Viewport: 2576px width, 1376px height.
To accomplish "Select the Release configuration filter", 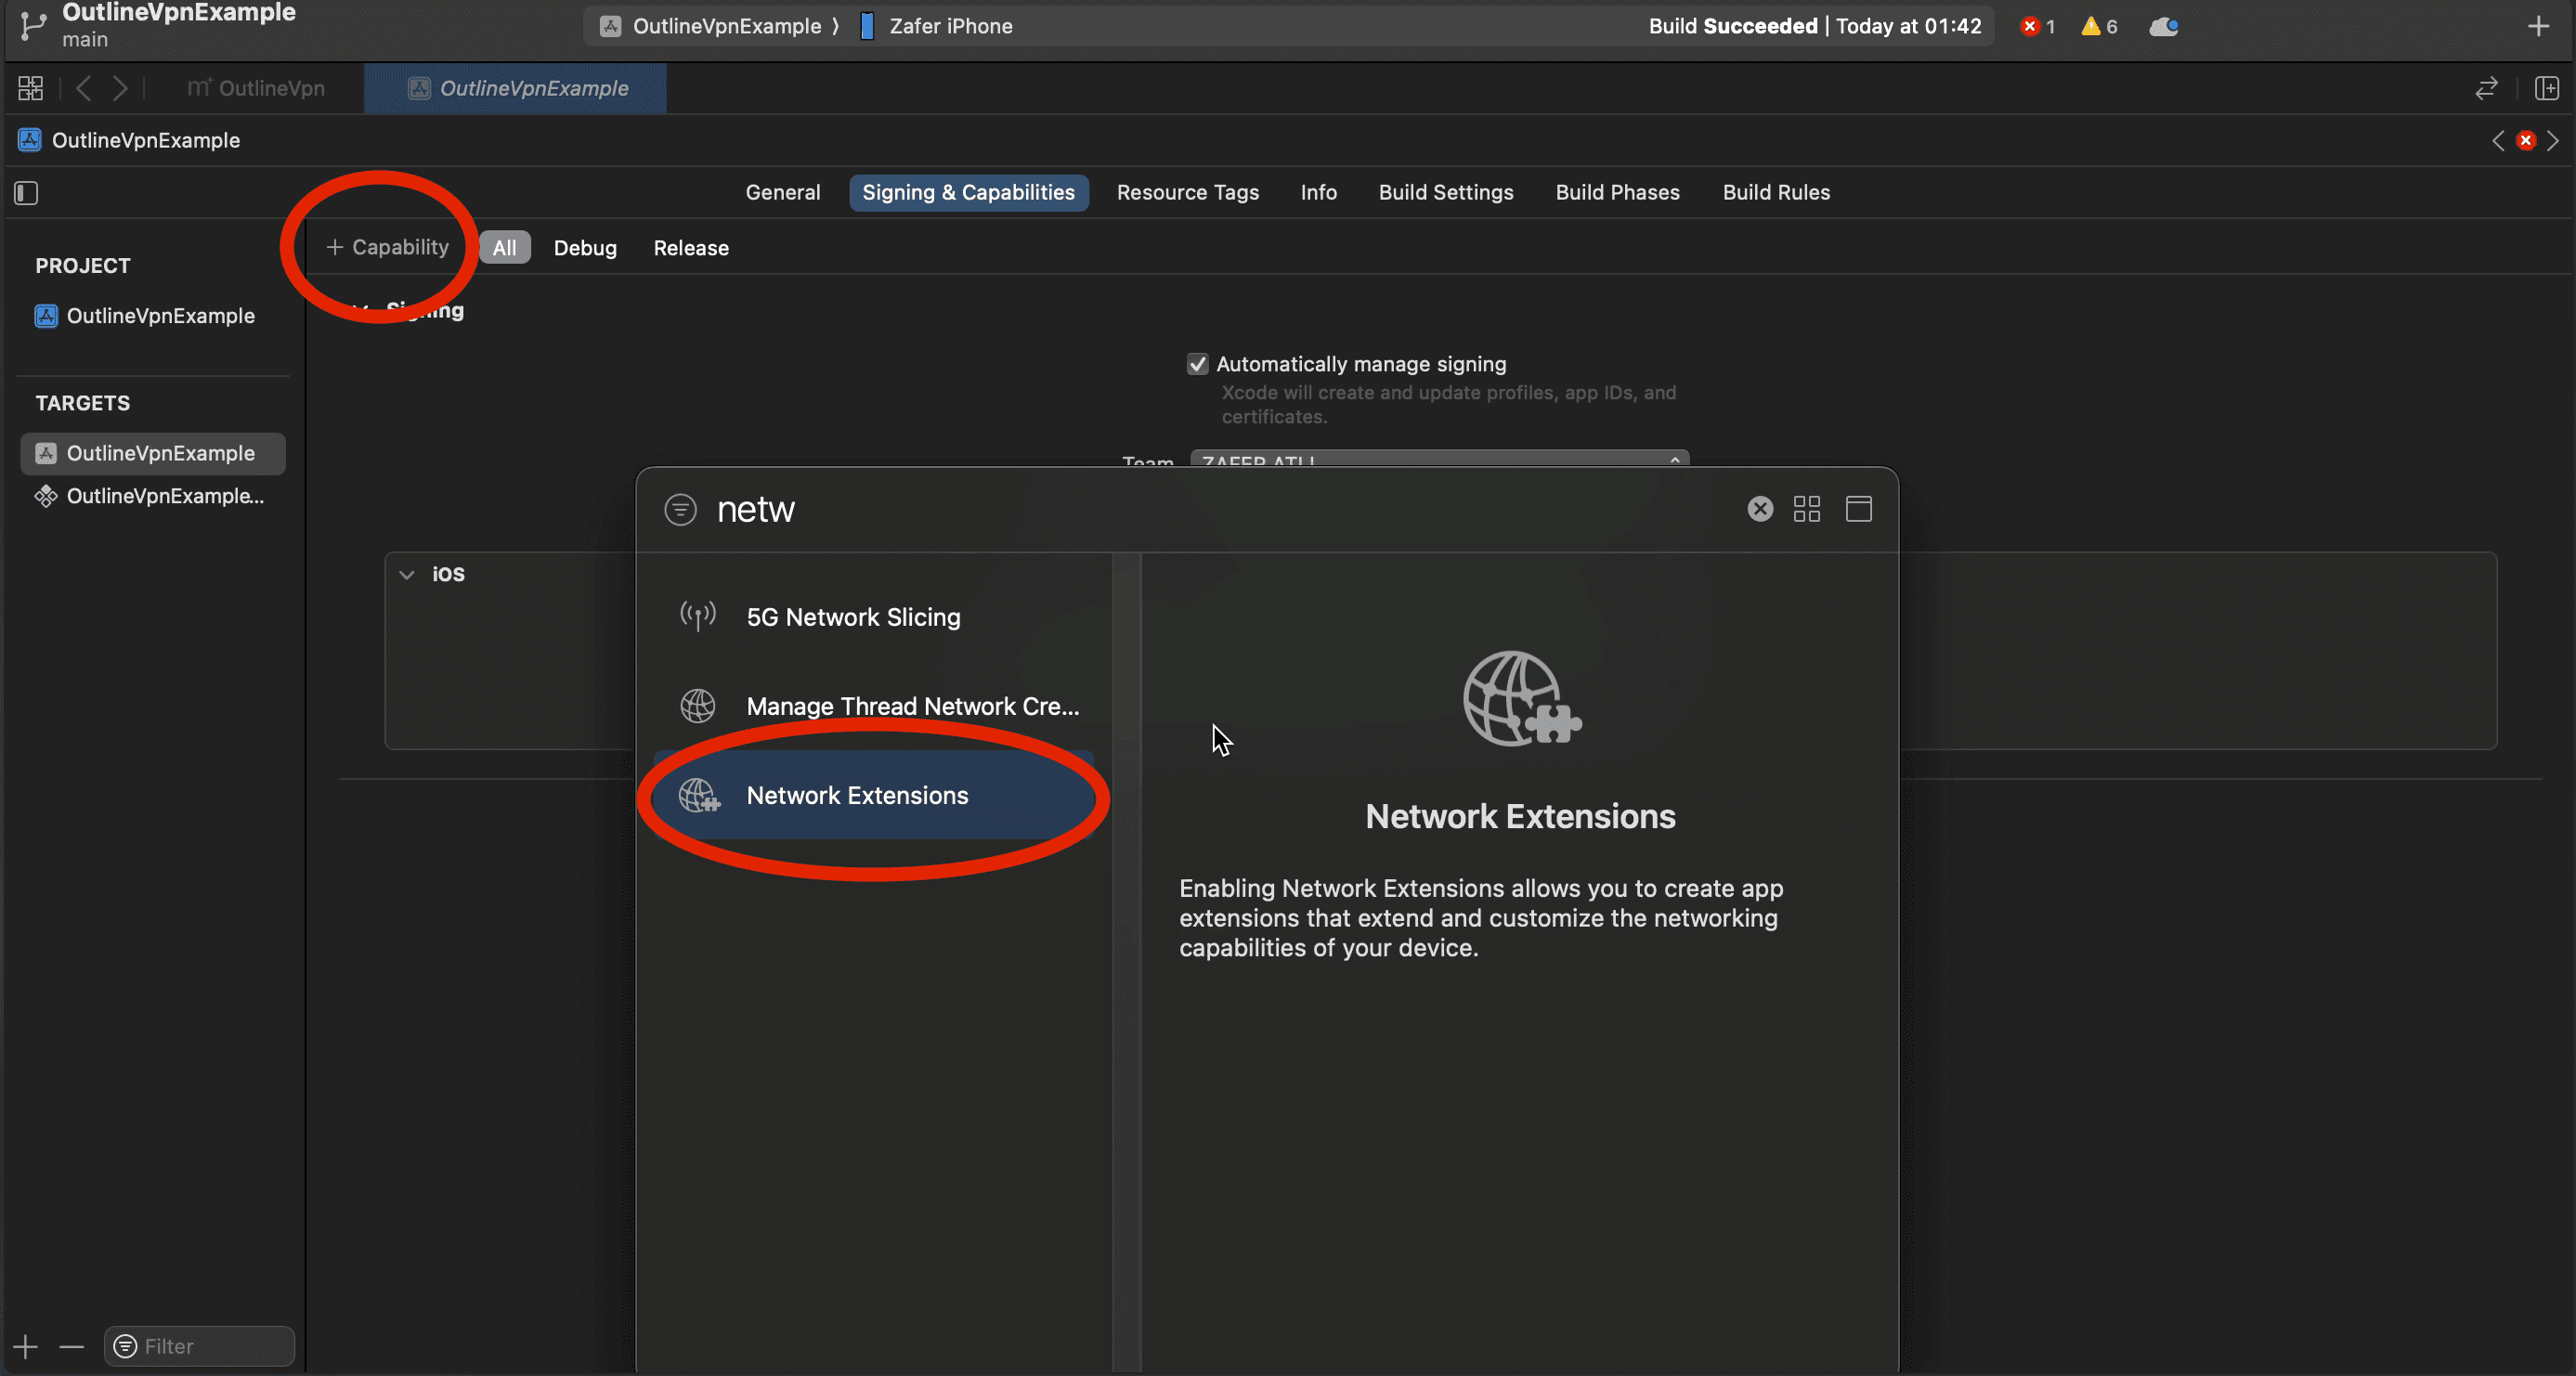I will (x=691, y=247).
